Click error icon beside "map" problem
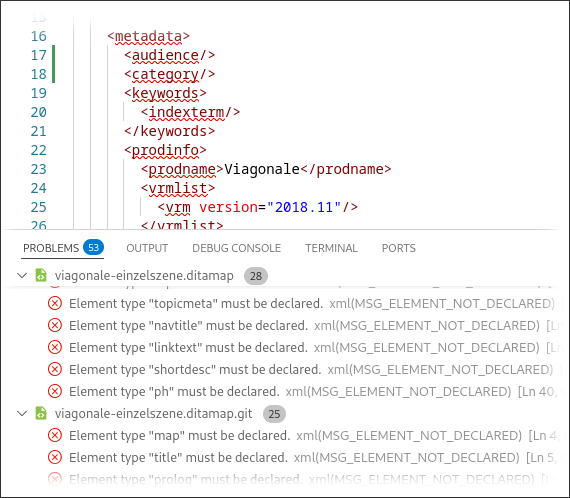This screenshot has width=570, height=498. click(x=55, y=435)
